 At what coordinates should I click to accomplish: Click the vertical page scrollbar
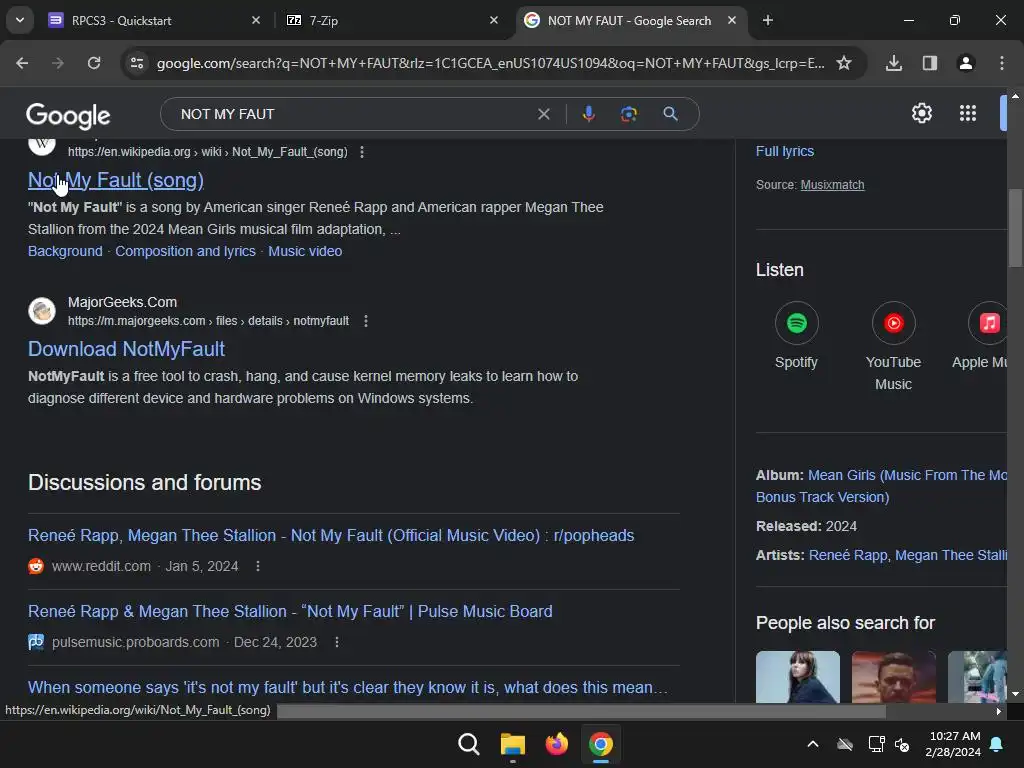(x=1015, y=227)
